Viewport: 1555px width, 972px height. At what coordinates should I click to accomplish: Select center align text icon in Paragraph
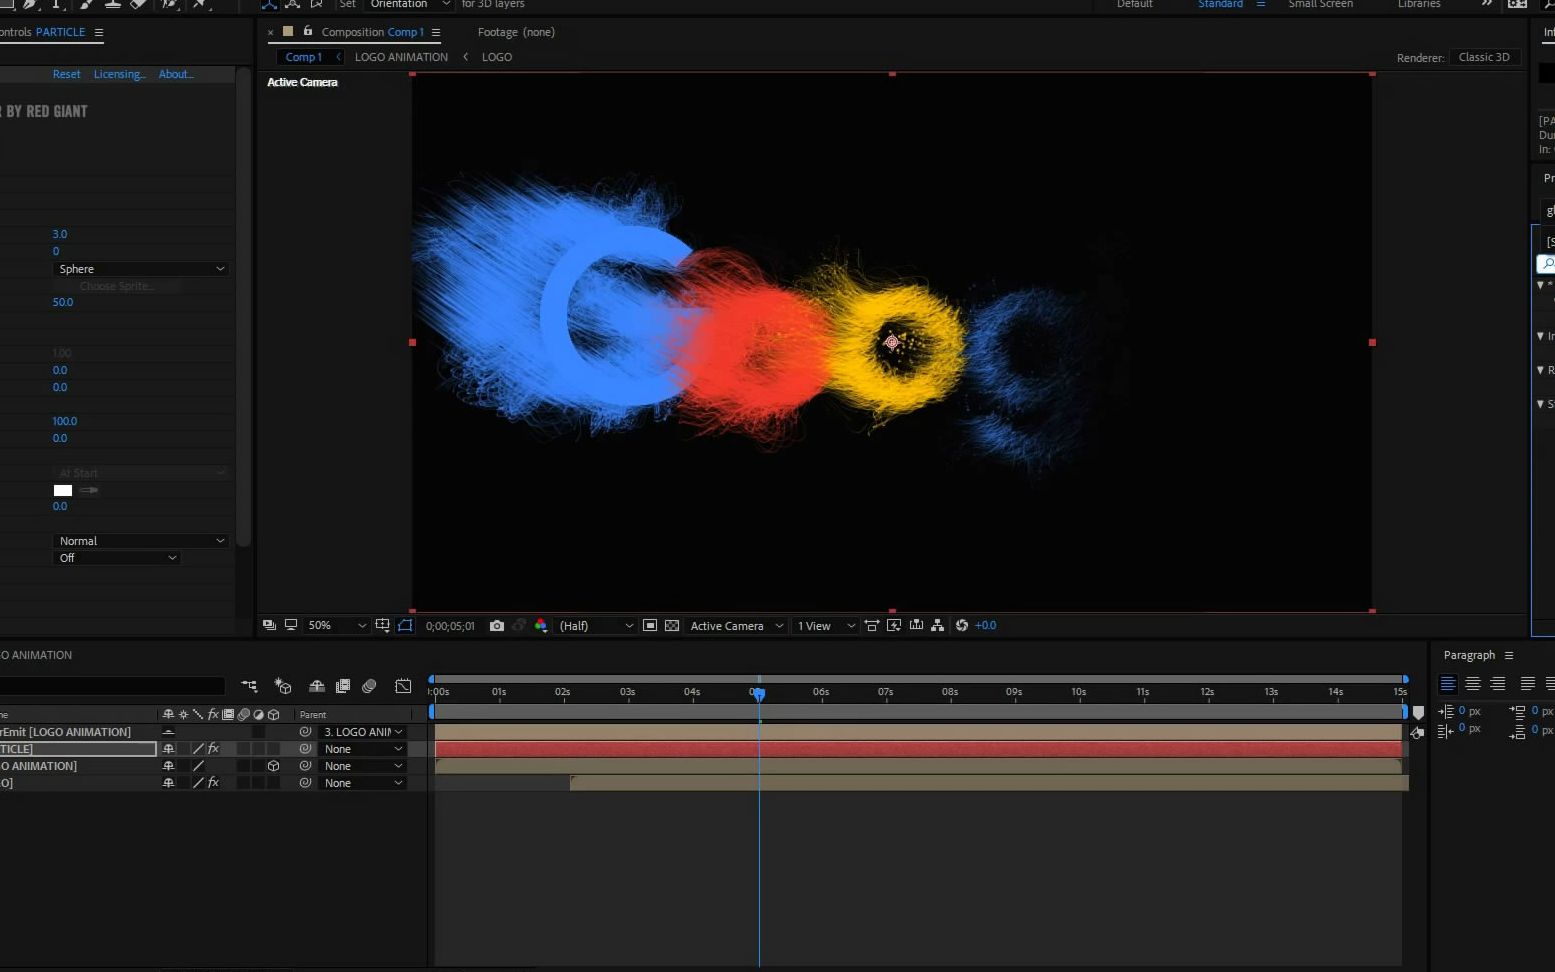(1472, 684)
